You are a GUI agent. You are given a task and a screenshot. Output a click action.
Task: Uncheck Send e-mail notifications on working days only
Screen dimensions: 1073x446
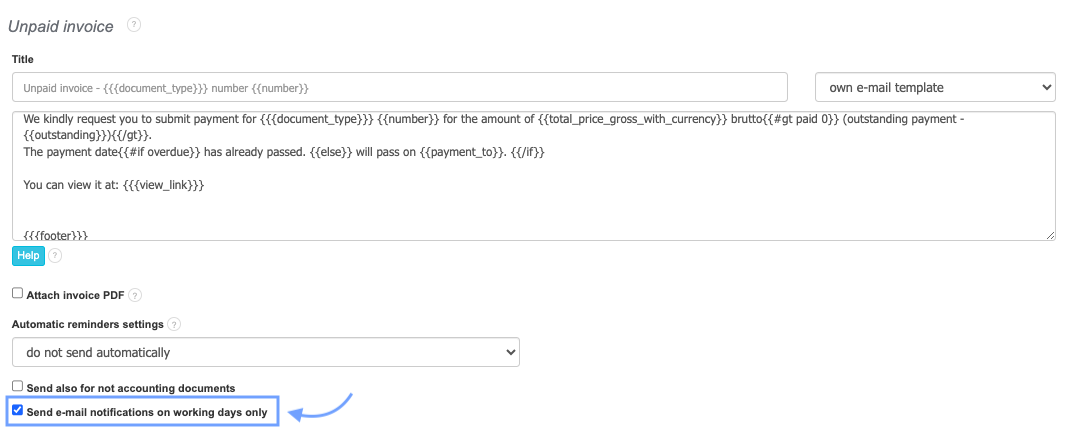pyautogui.click(x=18, y=410)
